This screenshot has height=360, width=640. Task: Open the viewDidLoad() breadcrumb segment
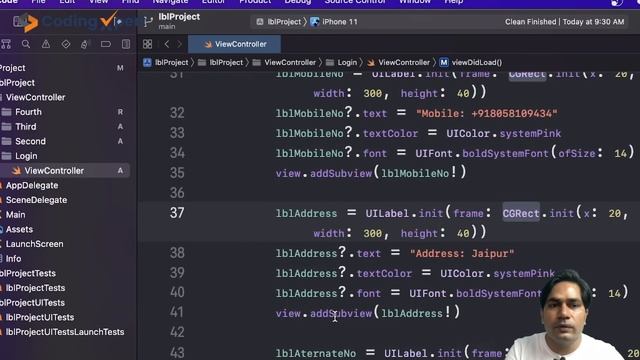tap(471, 62)
